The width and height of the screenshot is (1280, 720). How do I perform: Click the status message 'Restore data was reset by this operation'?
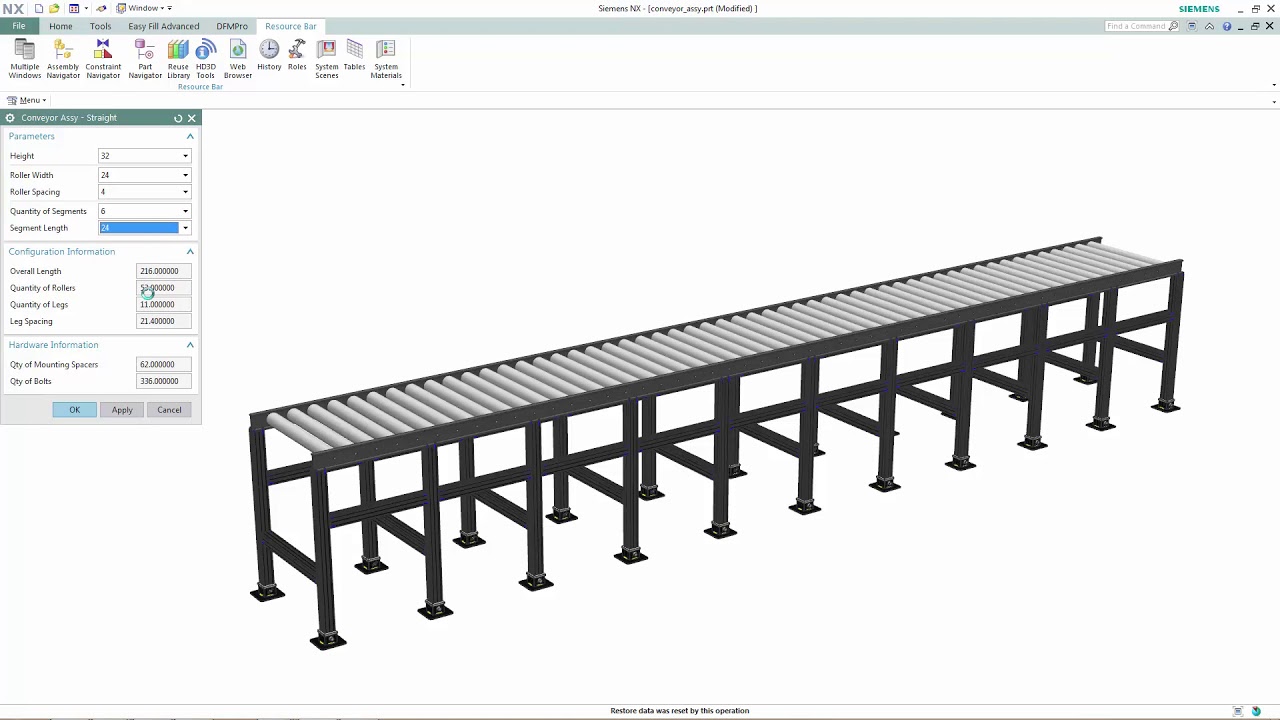[680, 711]
